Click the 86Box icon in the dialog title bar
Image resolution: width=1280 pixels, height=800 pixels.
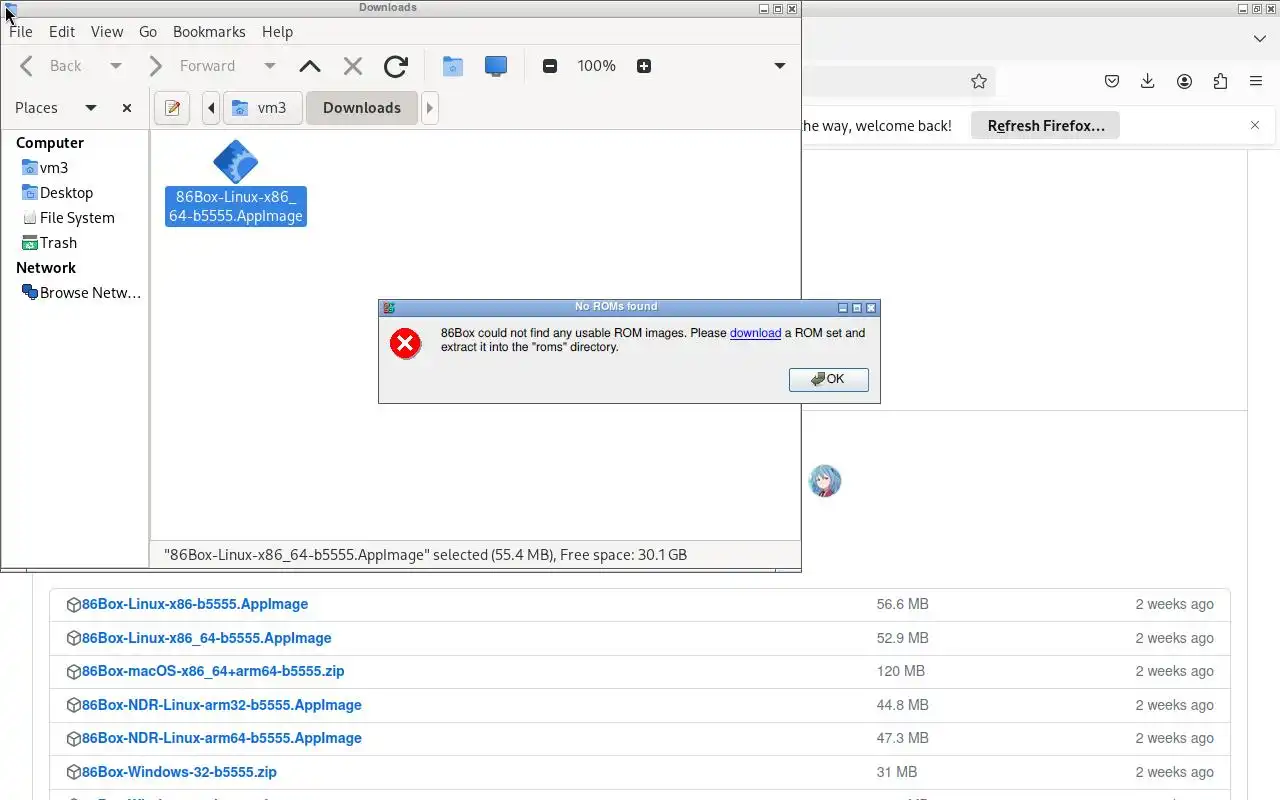[x=389, y=308]
